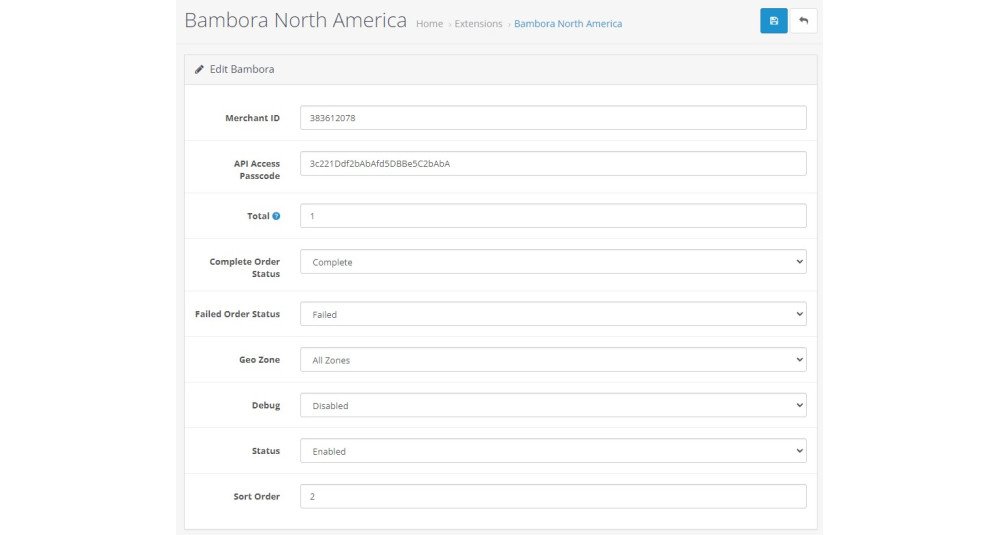Screen dimensions: 1000x535
Task: Click the back arrow cancel icon
Action: 804,21
